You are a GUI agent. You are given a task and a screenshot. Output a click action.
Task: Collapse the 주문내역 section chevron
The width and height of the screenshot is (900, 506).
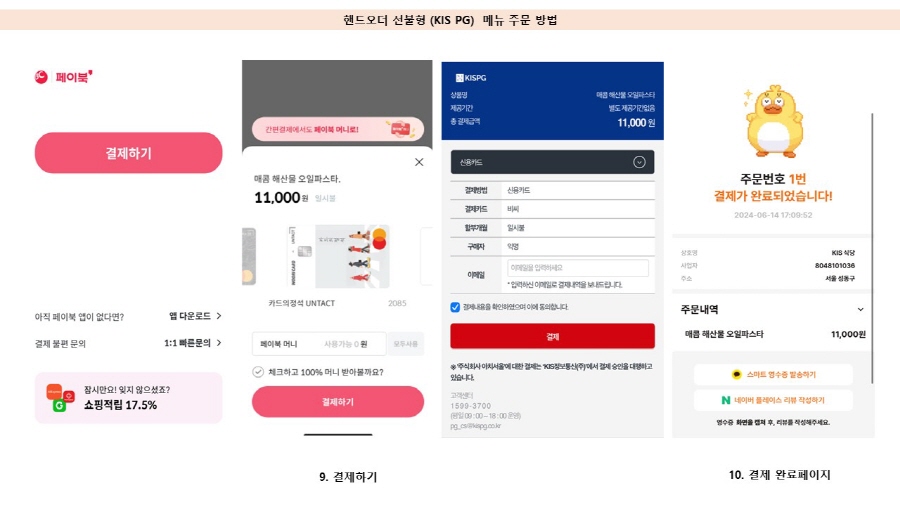(x=860, y=309)
